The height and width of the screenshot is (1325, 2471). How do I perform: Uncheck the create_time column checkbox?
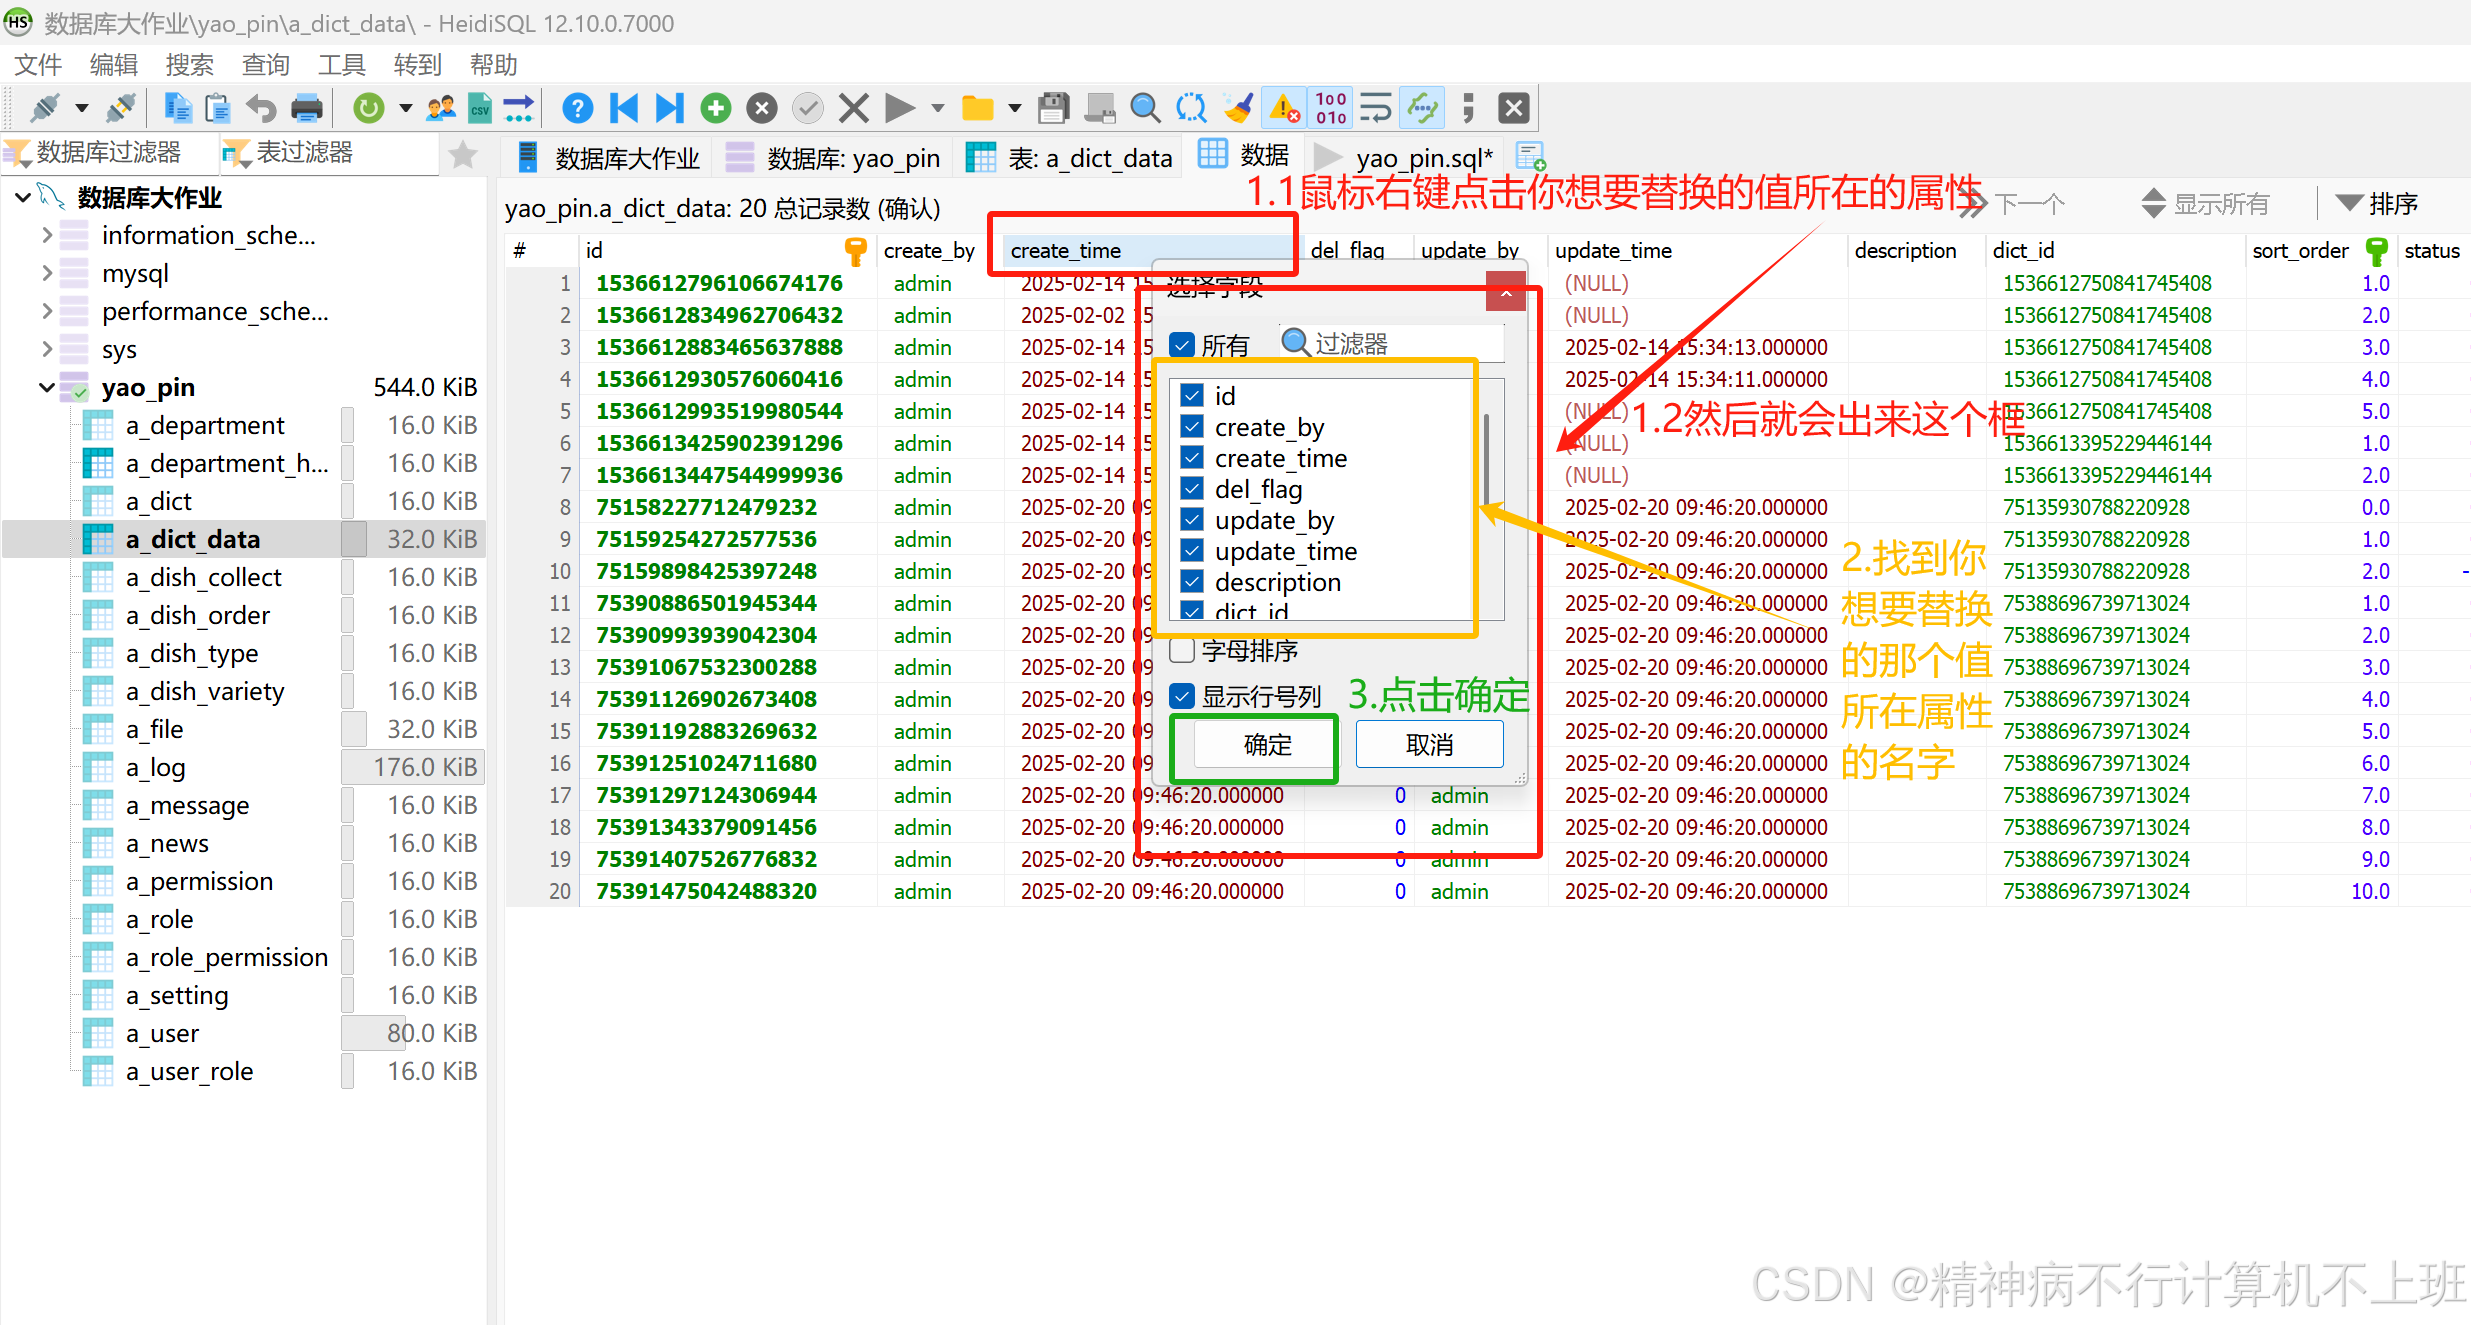[1192, 458]
